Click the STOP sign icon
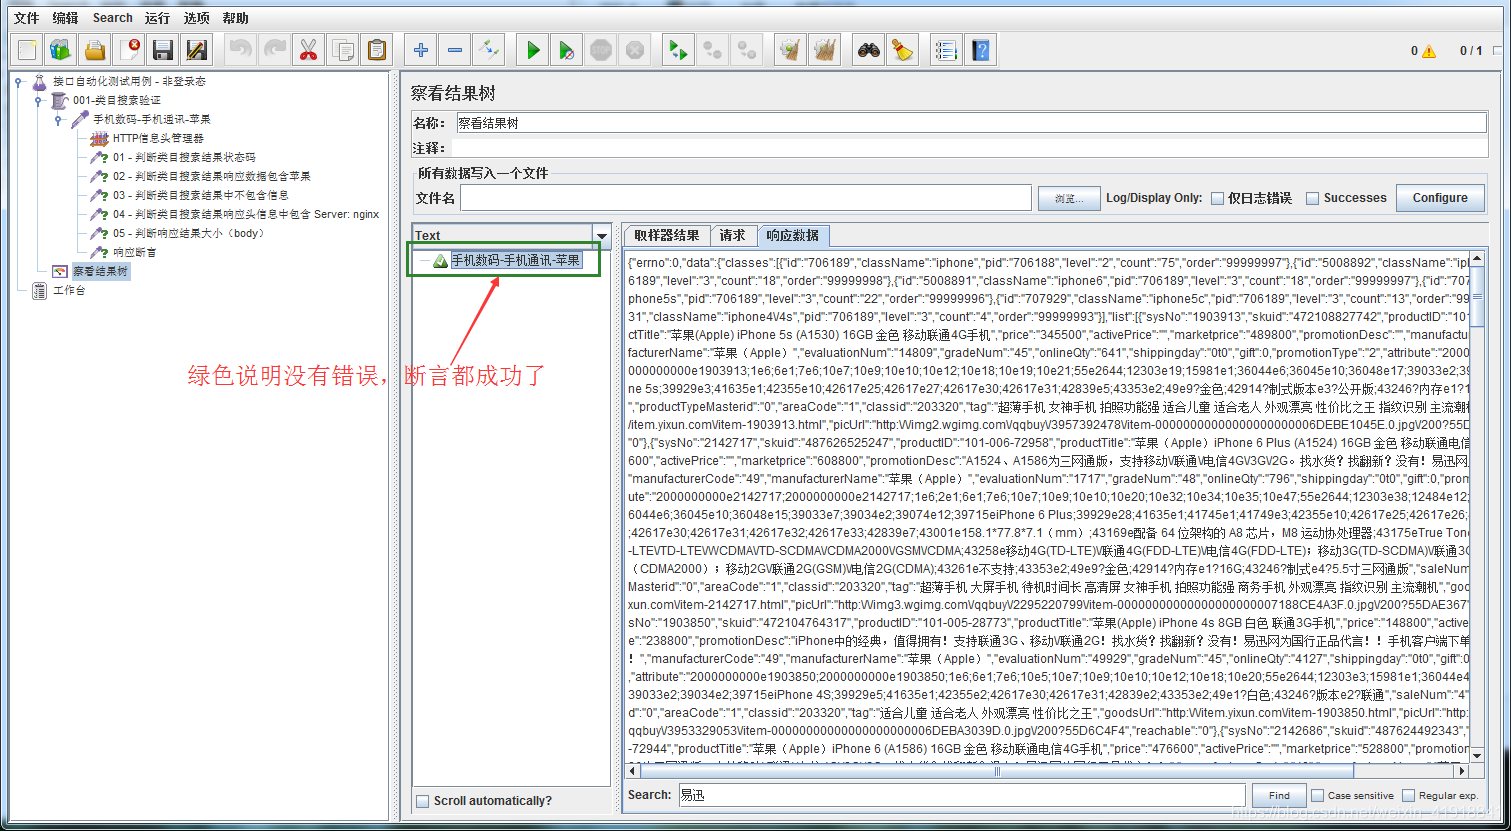 click(601, 49)
